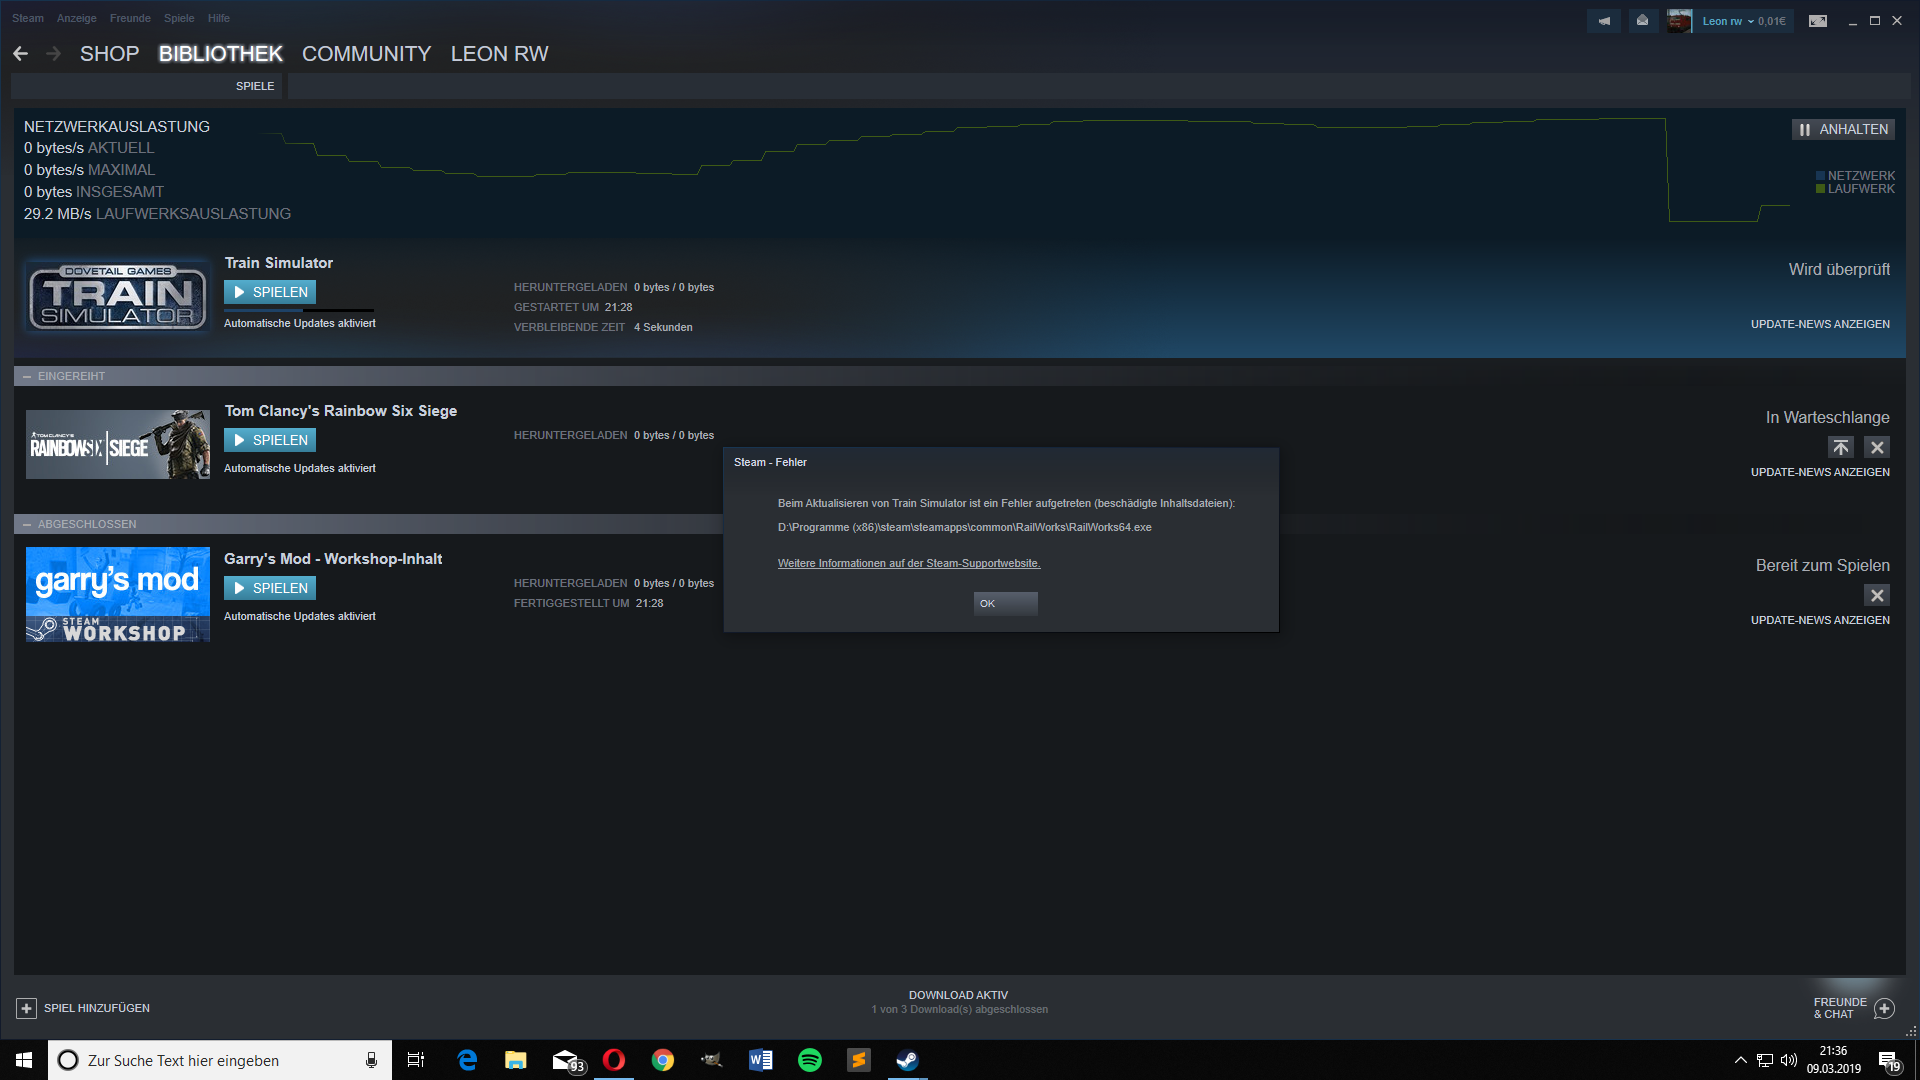The height and width of the screenshot is (1080, 1920).
Task: Click Spielen for Train Simulator
Action: [x=270, y=292]
